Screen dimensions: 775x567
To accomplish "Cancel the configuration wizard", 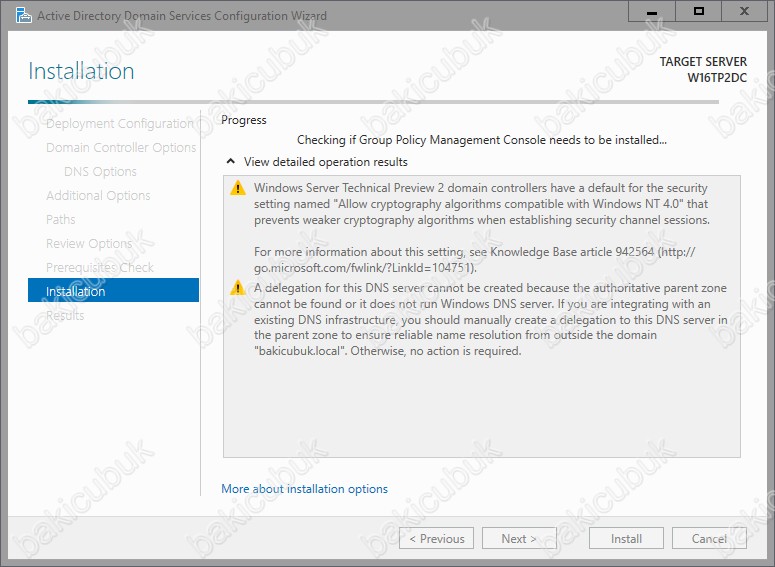I will (x=710, y=539).
